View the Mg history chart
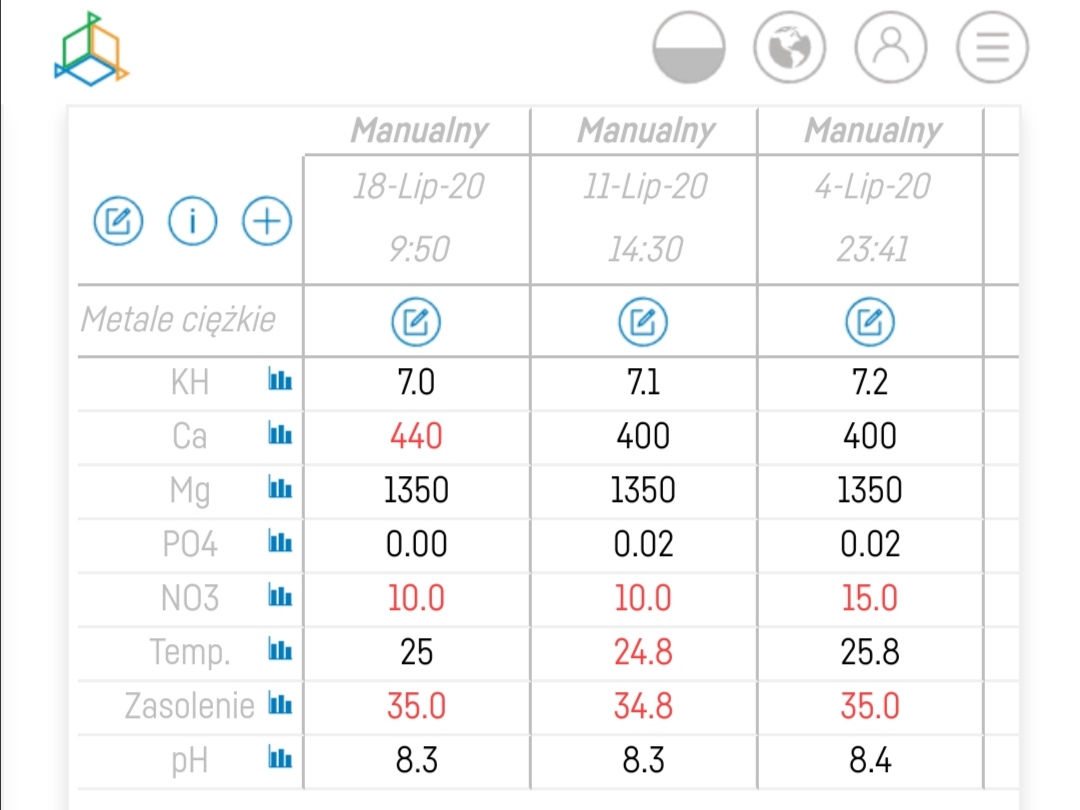 pyautogui.click(x=280, y=489)
